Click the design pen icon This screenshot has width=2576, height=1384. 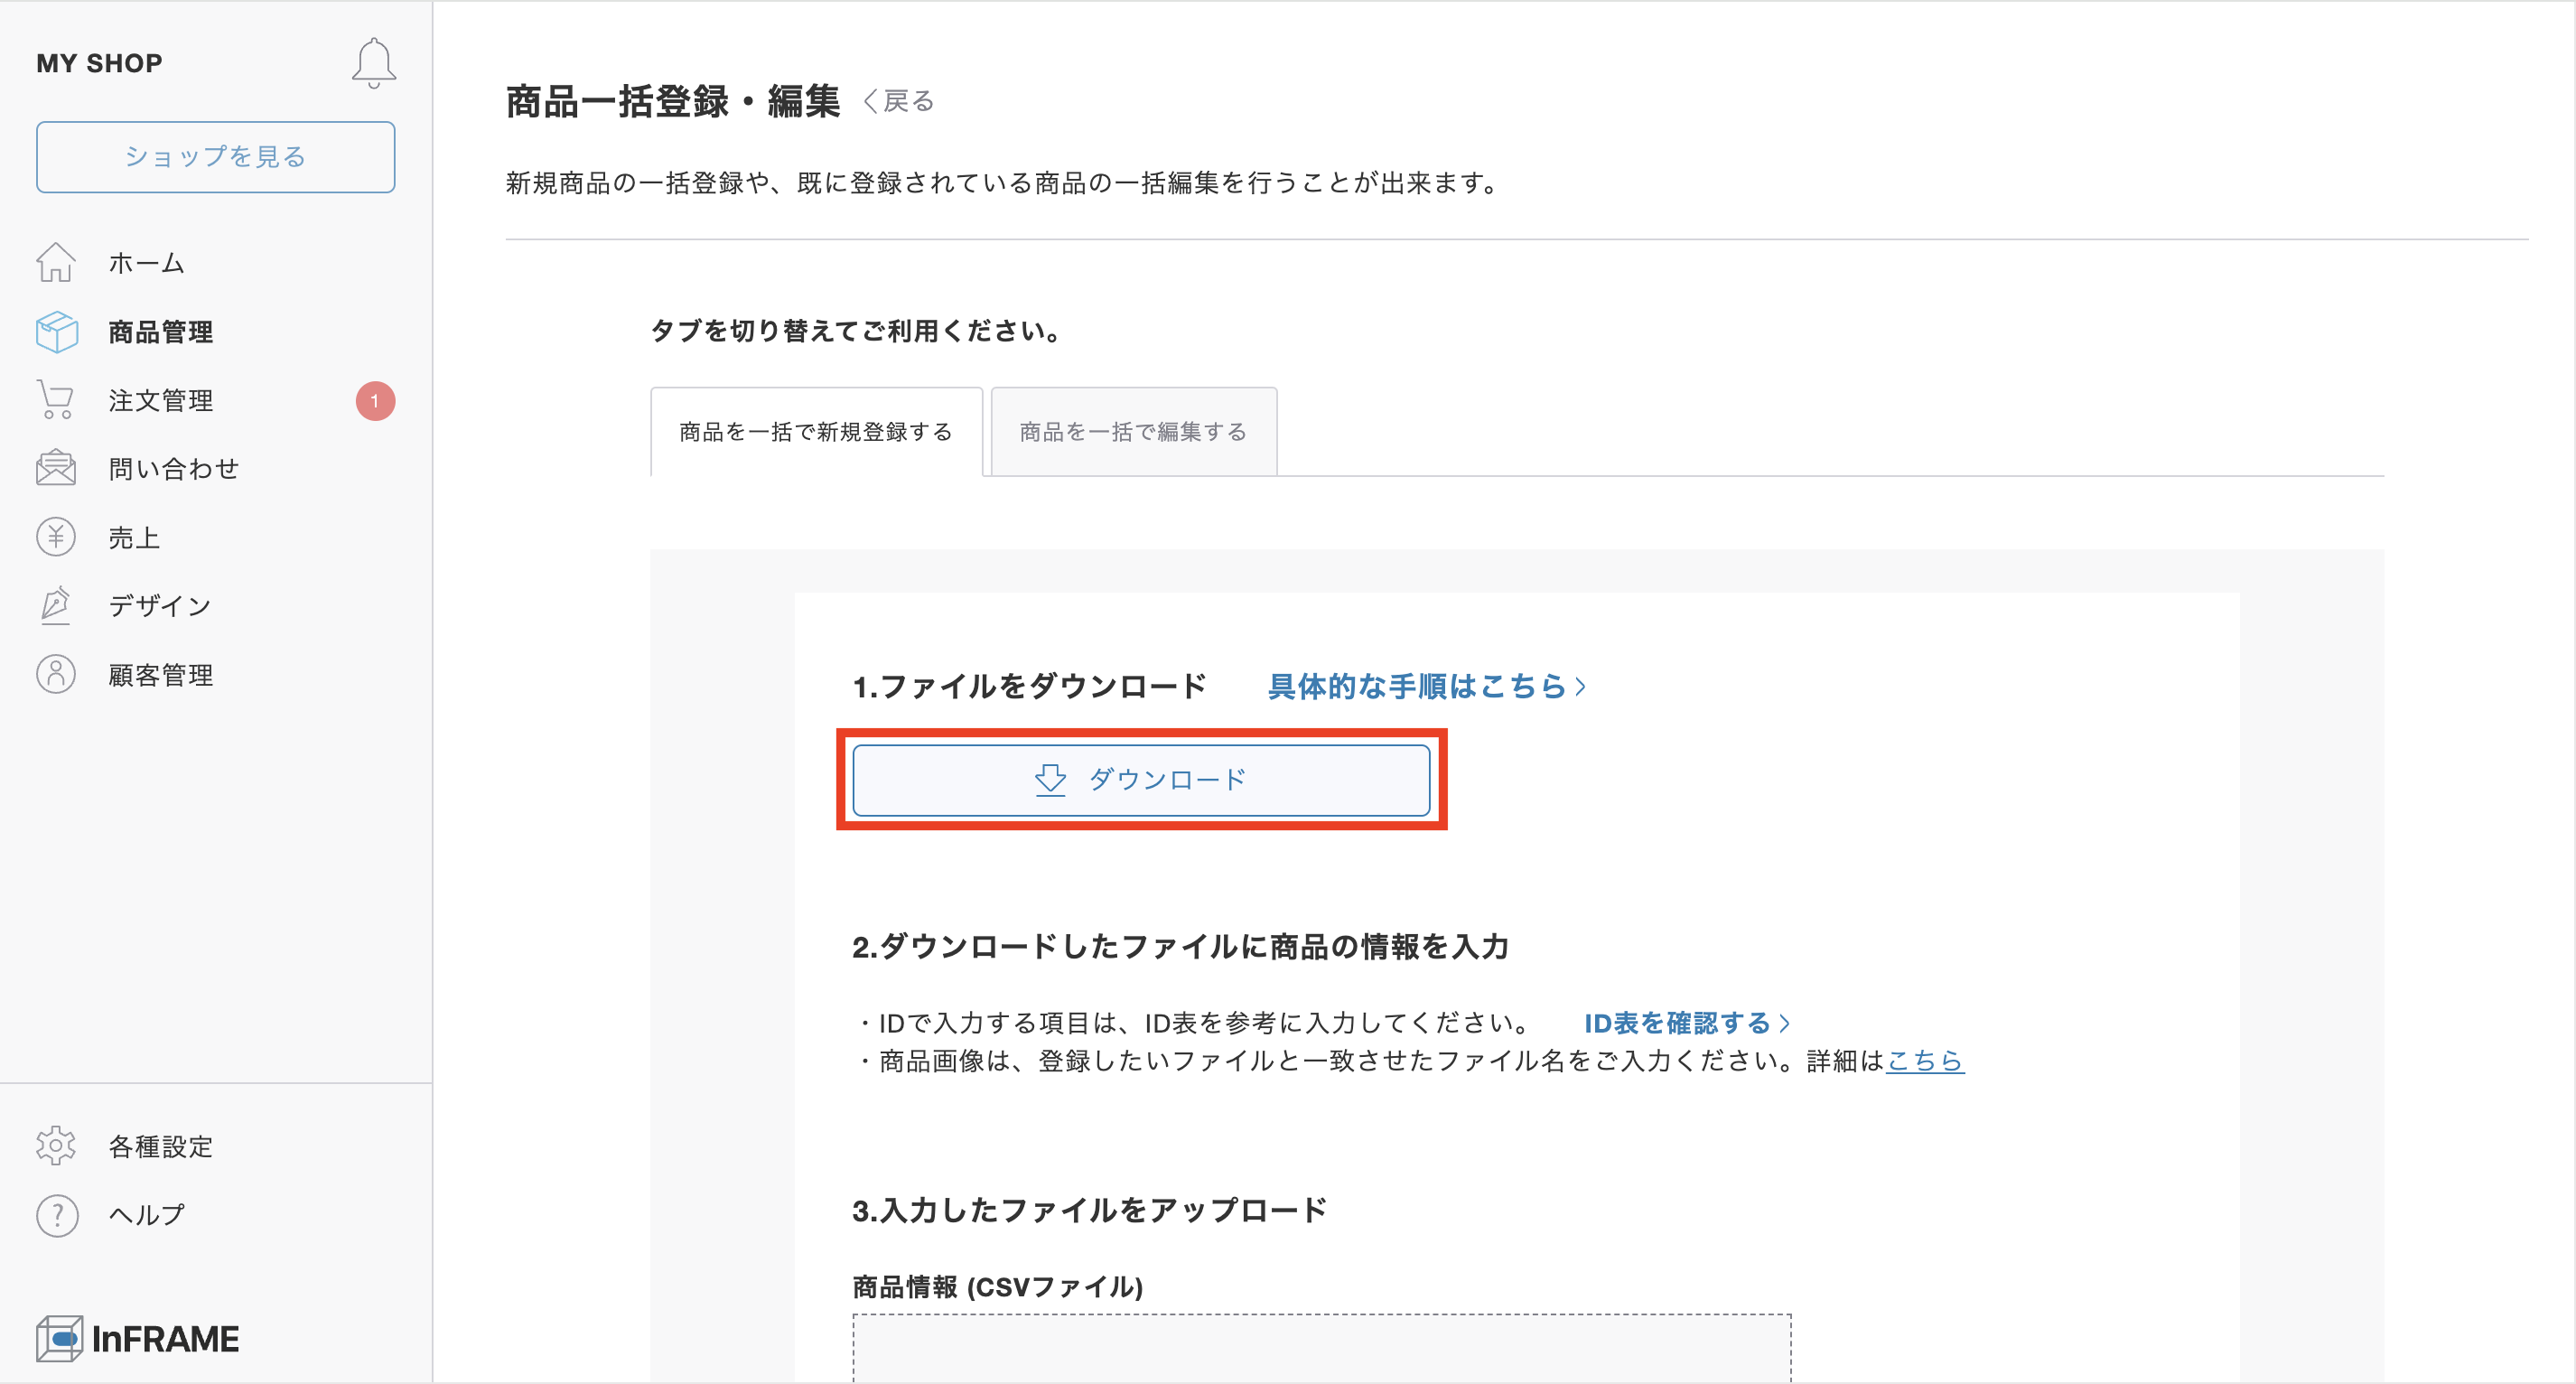point(56,606)
